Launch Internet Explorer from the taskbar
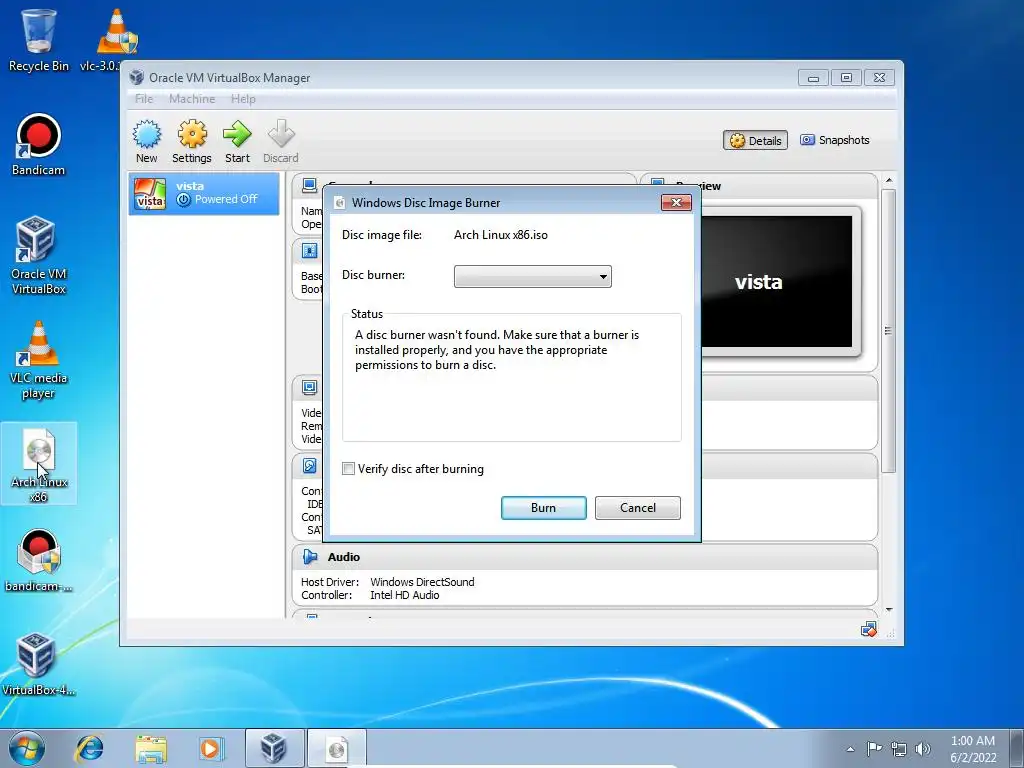 coord(89,748)
